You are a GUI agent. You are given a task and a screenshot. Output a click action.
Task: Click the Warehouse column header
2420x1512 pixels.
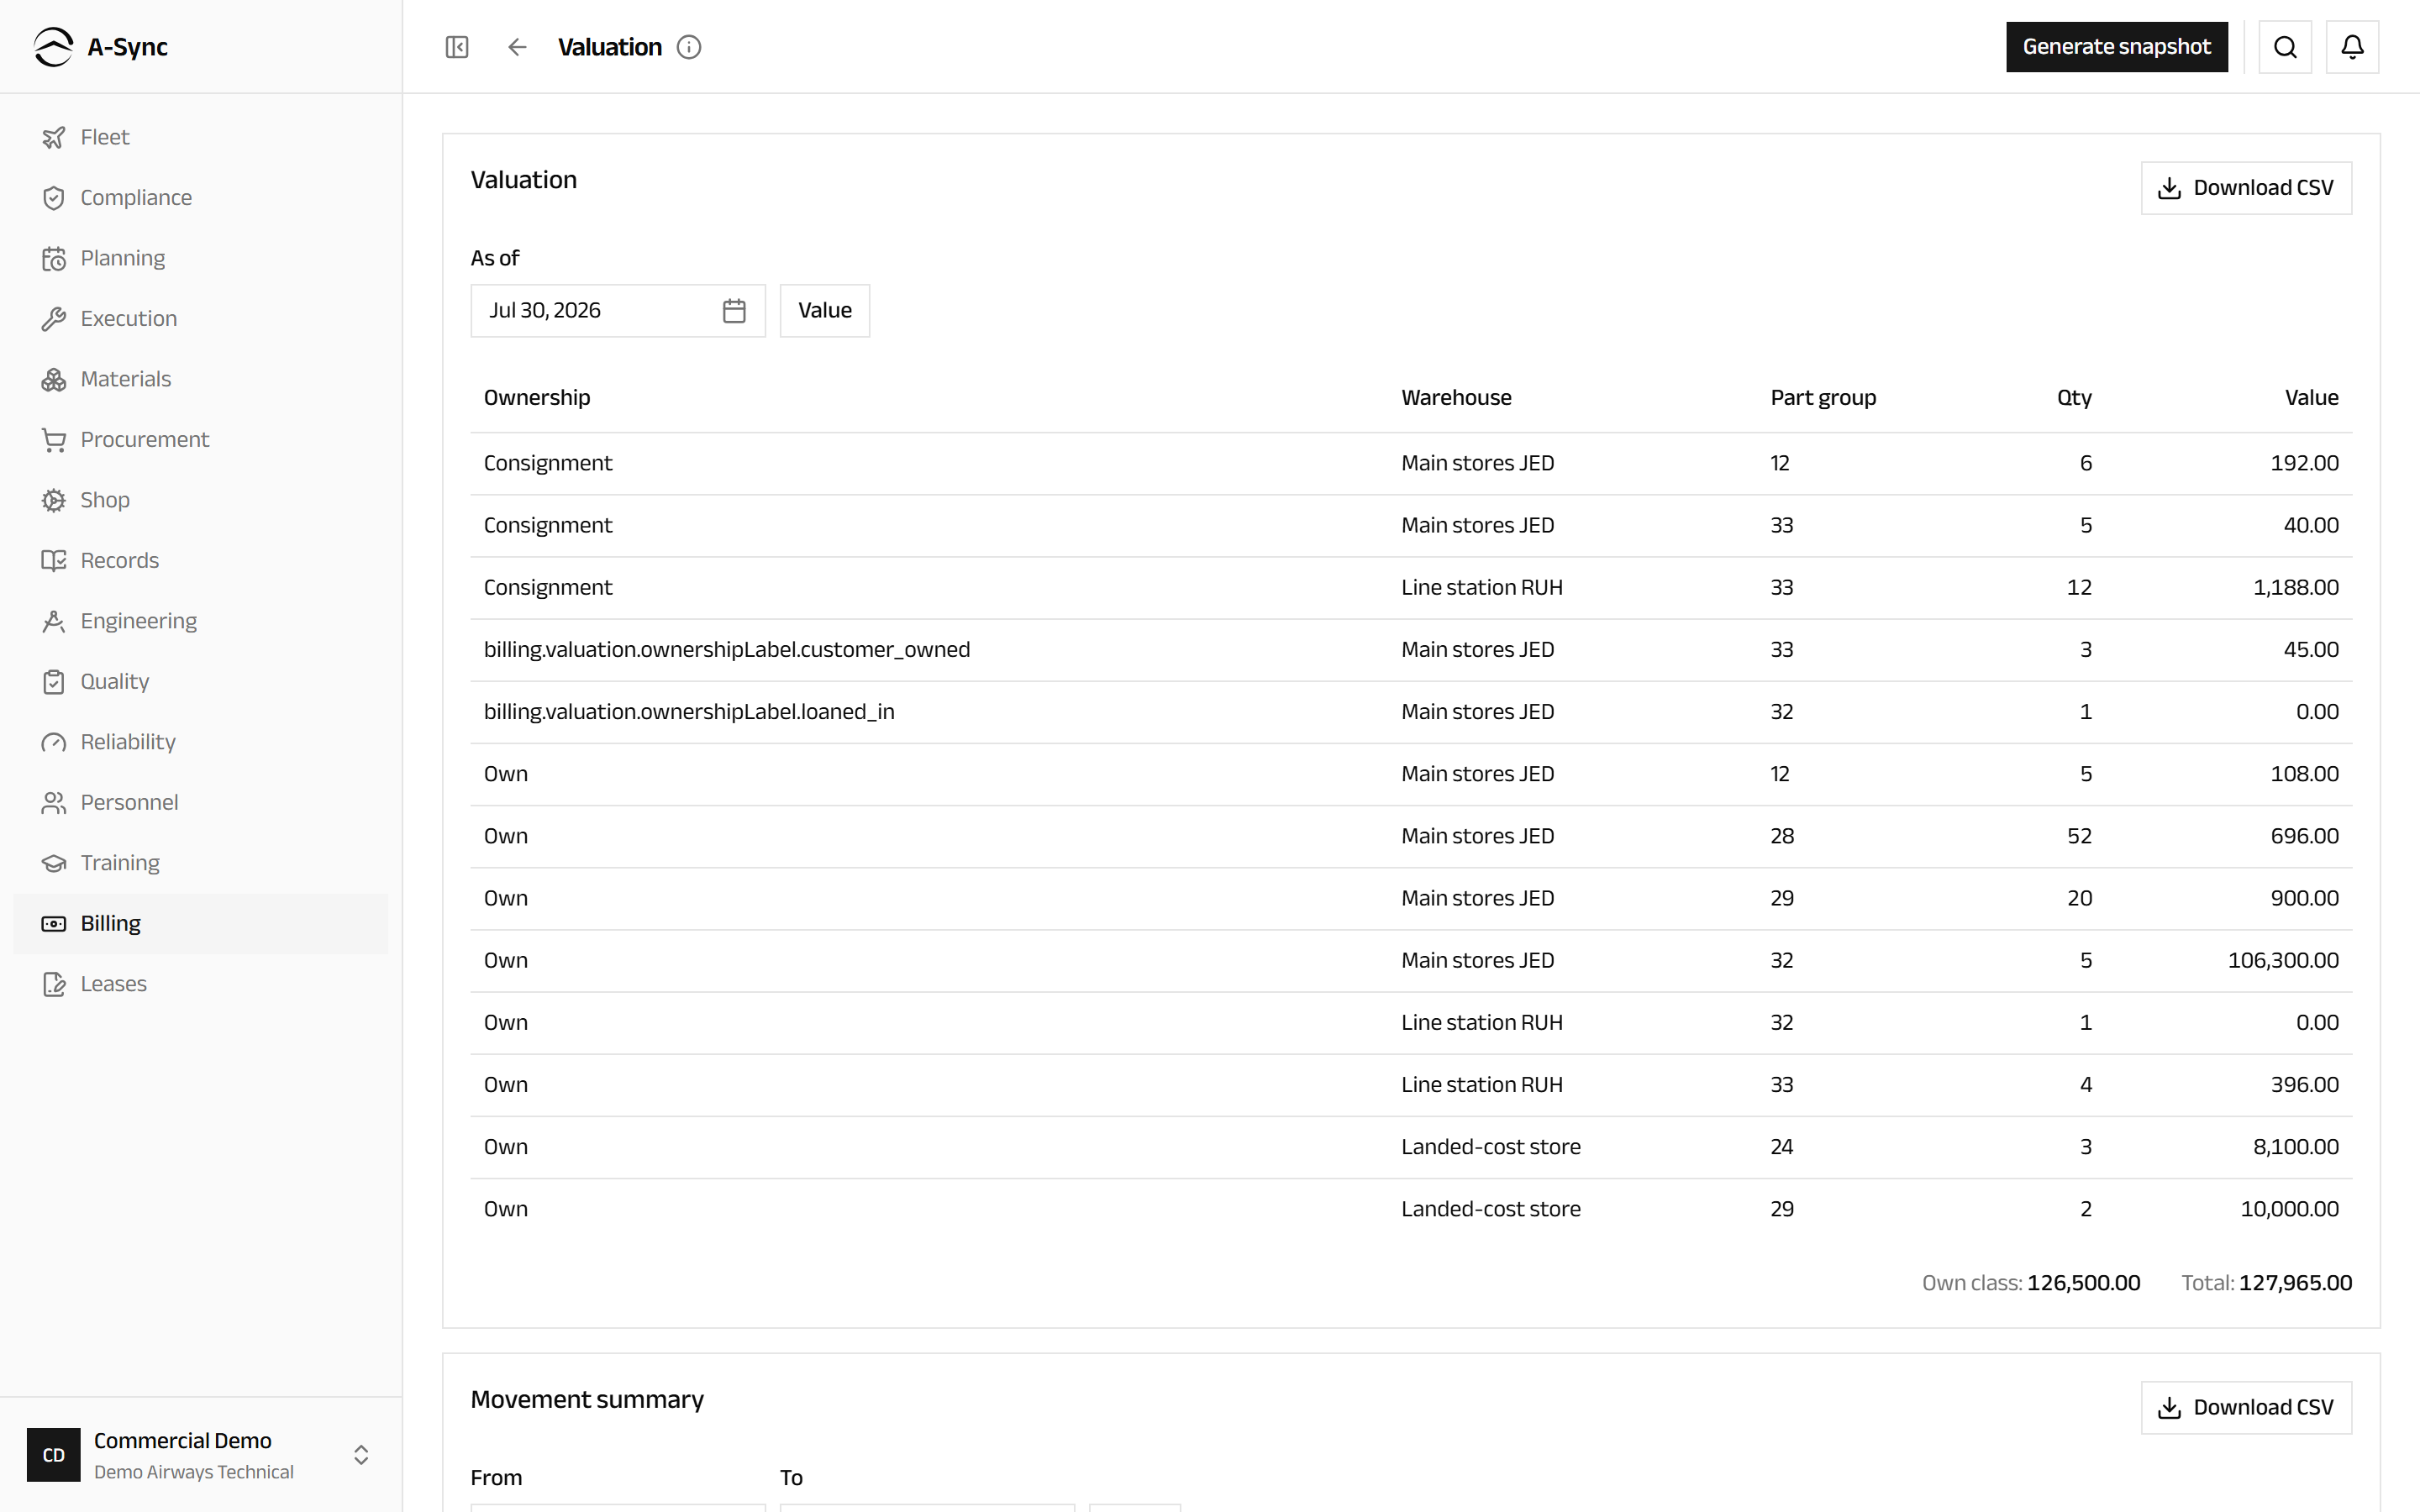pyautogui.click(x=1456, y=398)
